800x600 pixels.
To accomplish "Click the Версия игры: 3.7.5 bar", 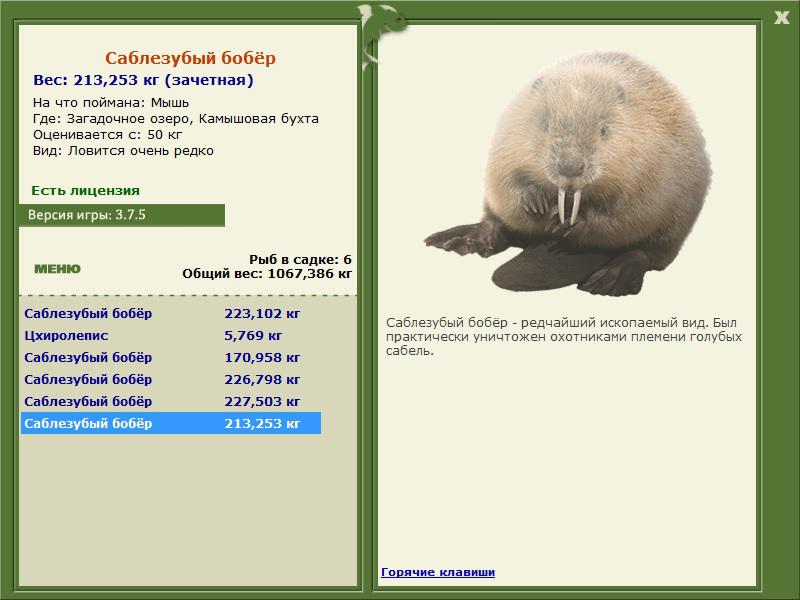I will [x=122, y=215].
